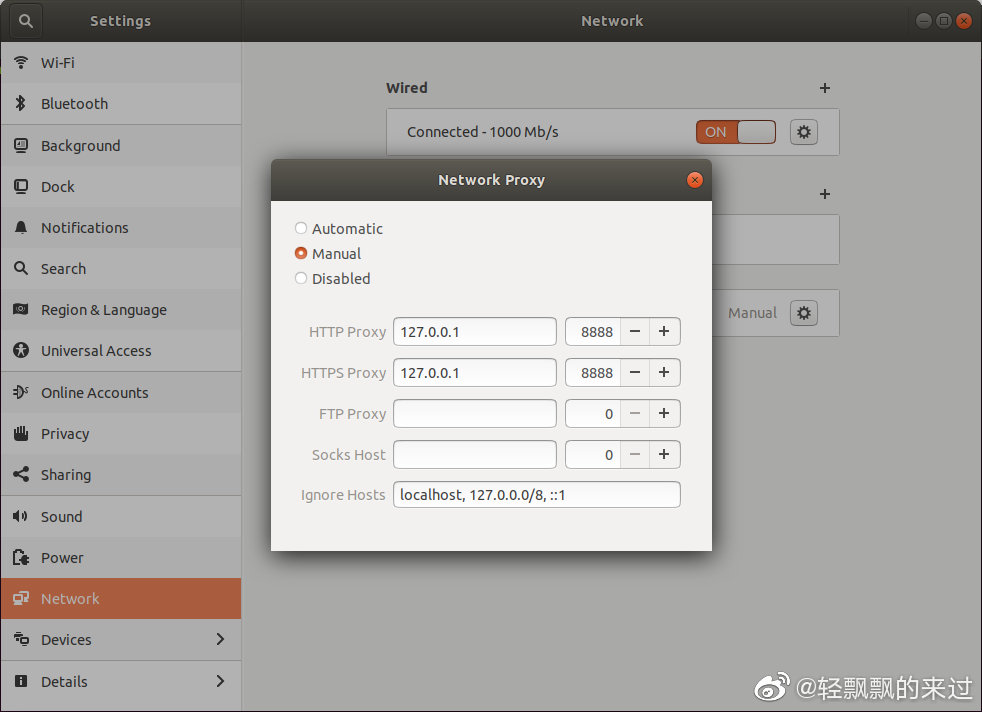Expand the Details submenu chevron
The height and width of the screenshot is (712, 982).
[x=220, y=681]
